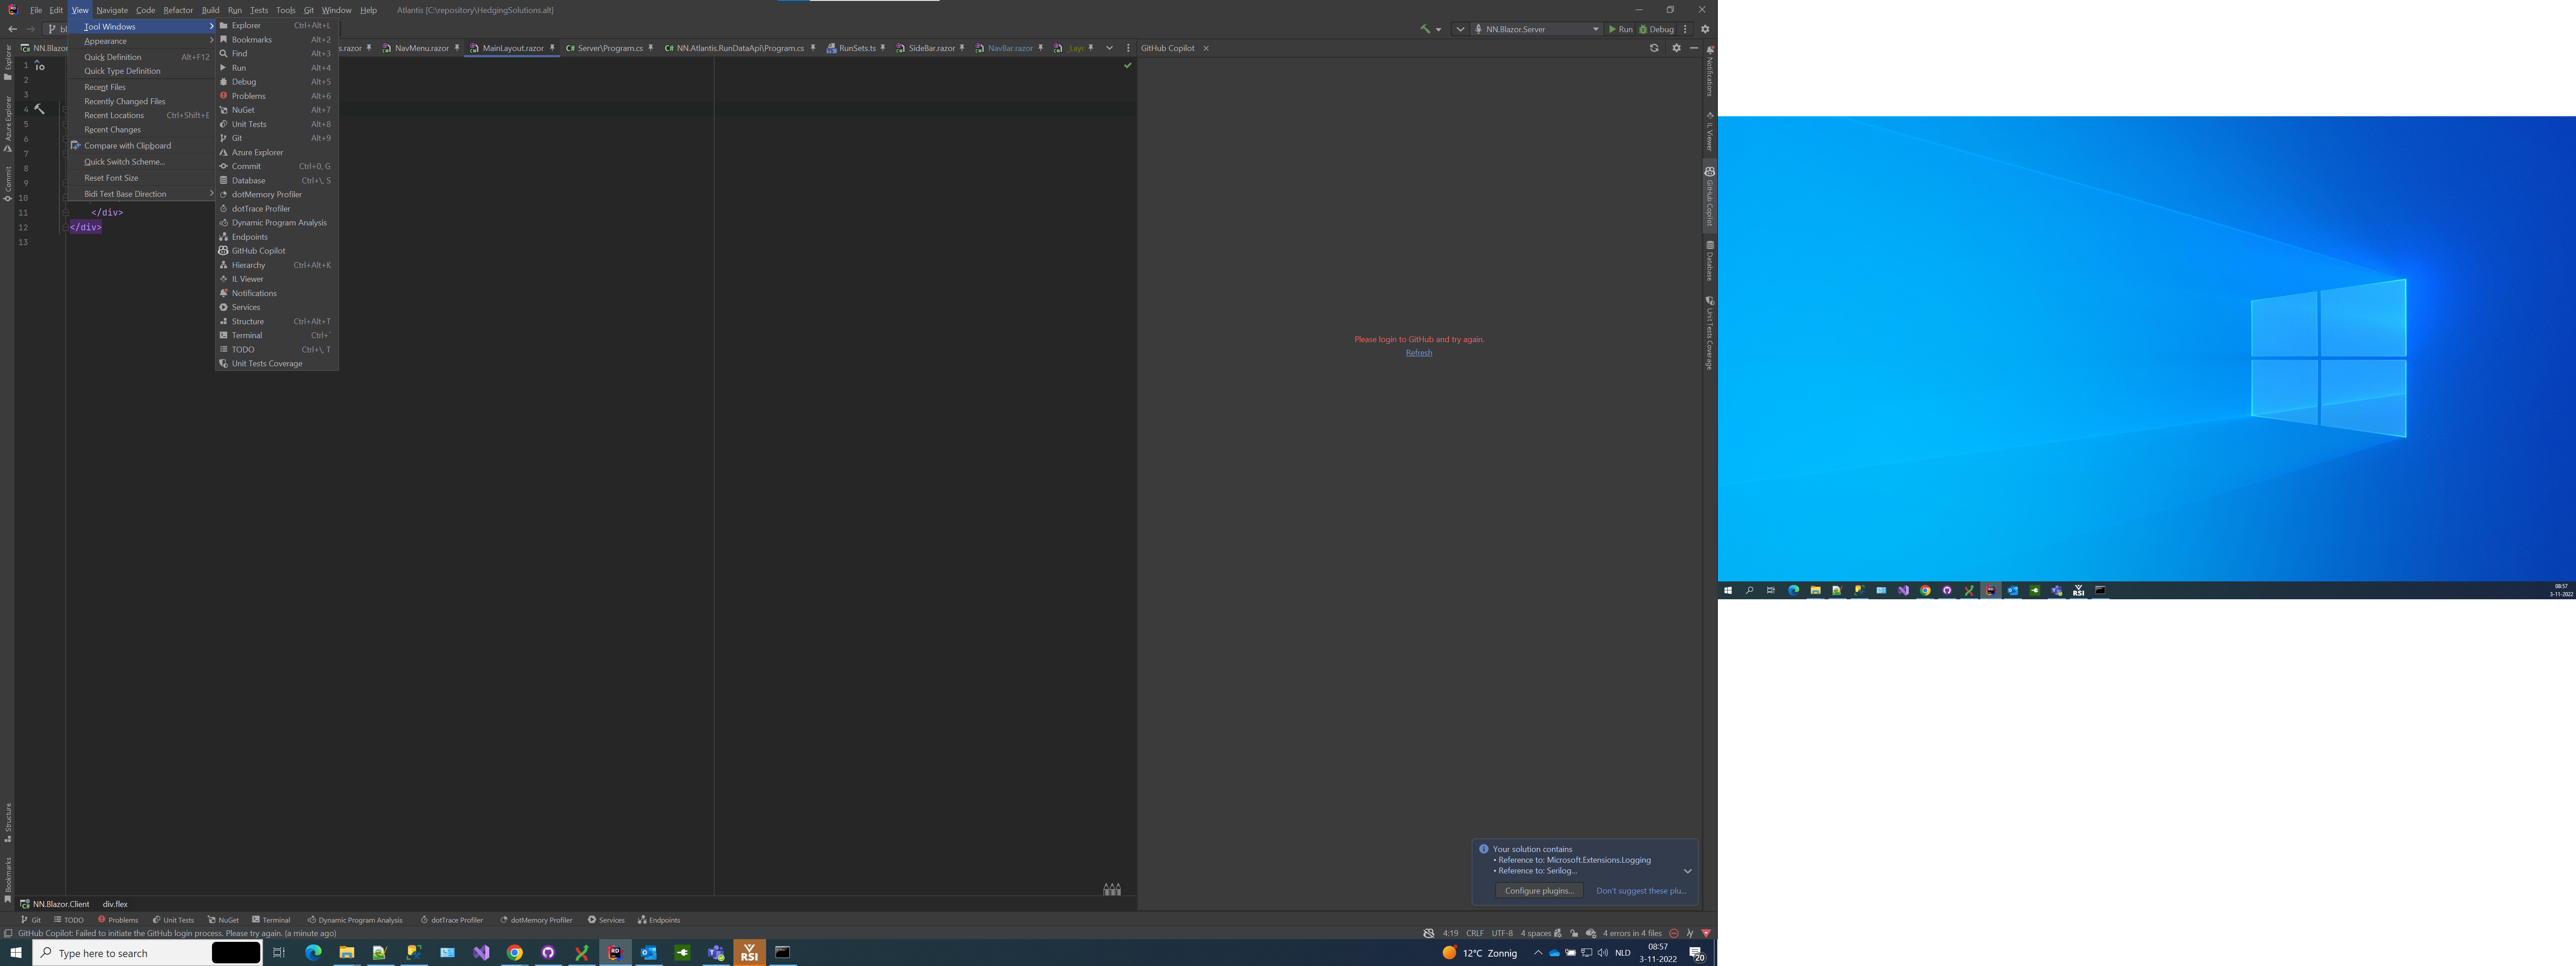Select GitHub Copilot in Tool Windows submenu

pyautogui.click(x=257, y=250)
